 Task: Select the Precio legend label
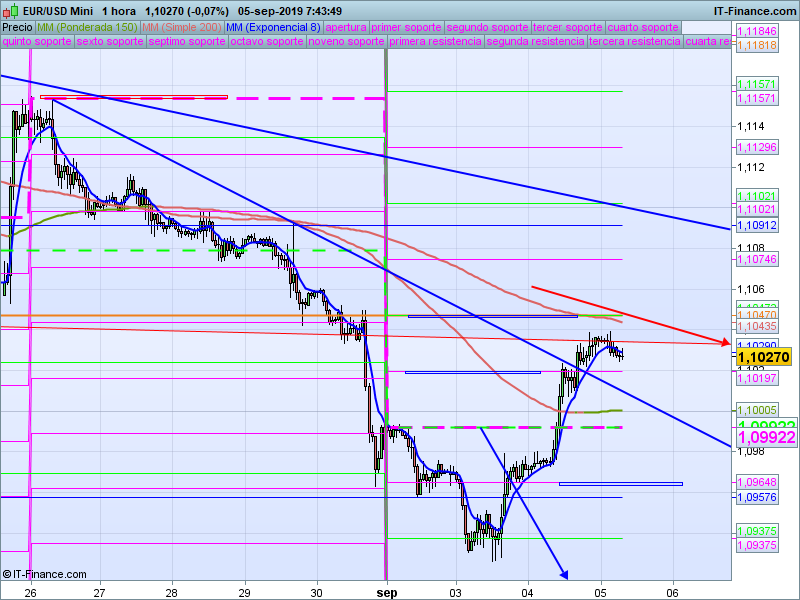[17, 27]
